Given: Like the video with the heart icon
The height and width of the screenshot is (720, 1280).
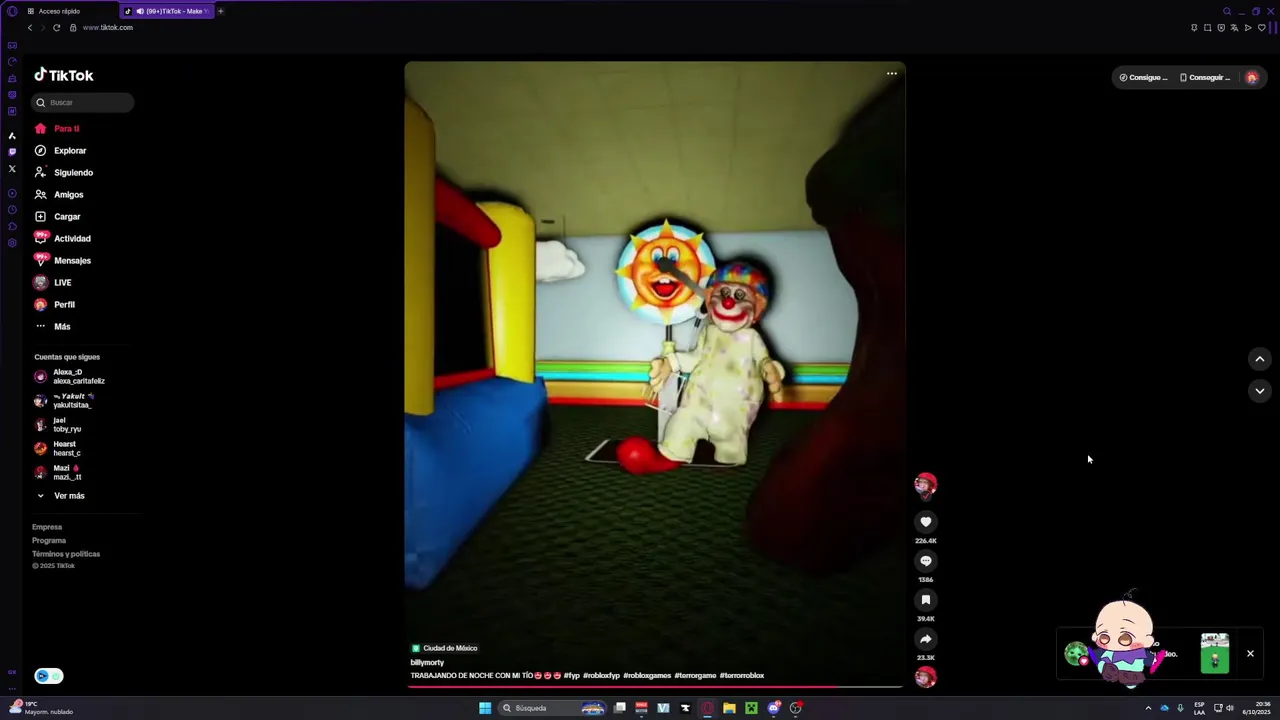Looking at the screenshot, I should 926,522.
